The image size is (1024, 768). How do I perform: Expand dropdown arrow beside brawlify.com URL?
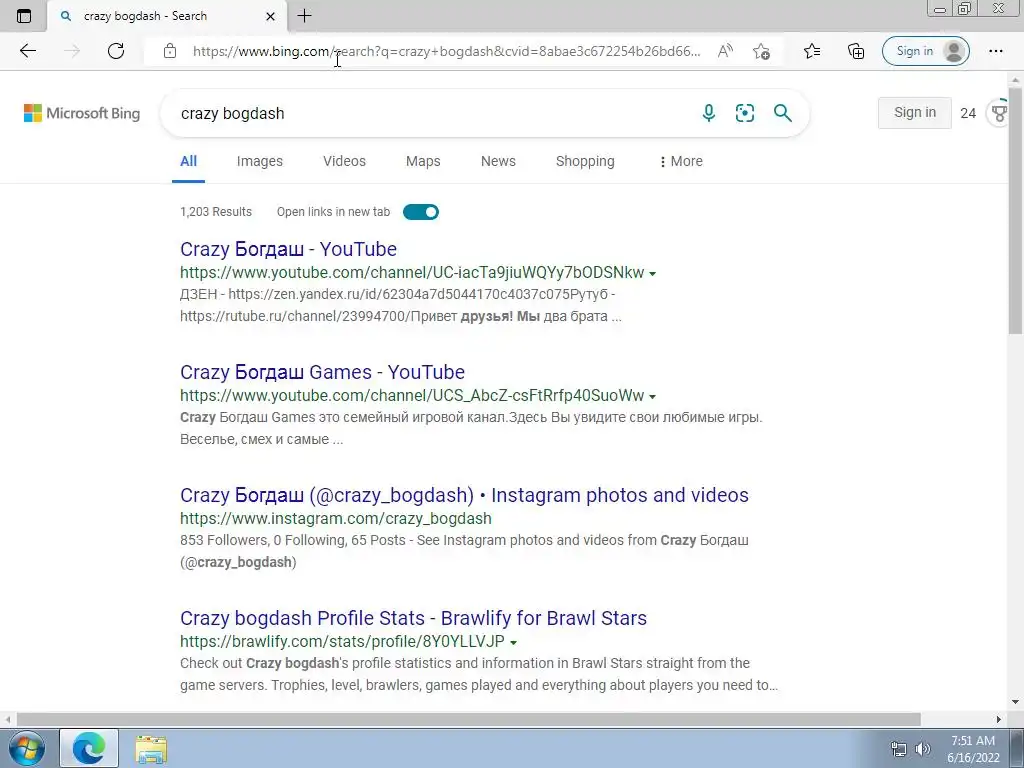pos(513,643)
